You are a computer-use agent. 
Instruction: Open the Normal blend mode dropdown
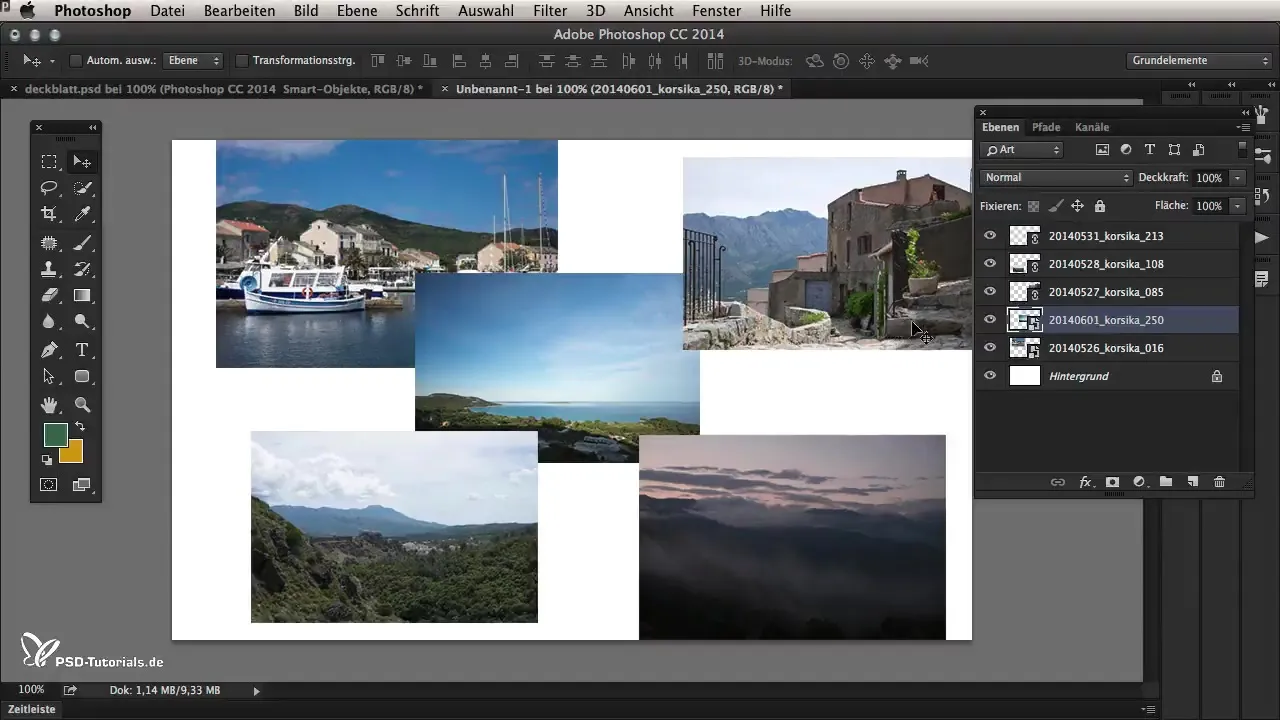click(1056, 177)
